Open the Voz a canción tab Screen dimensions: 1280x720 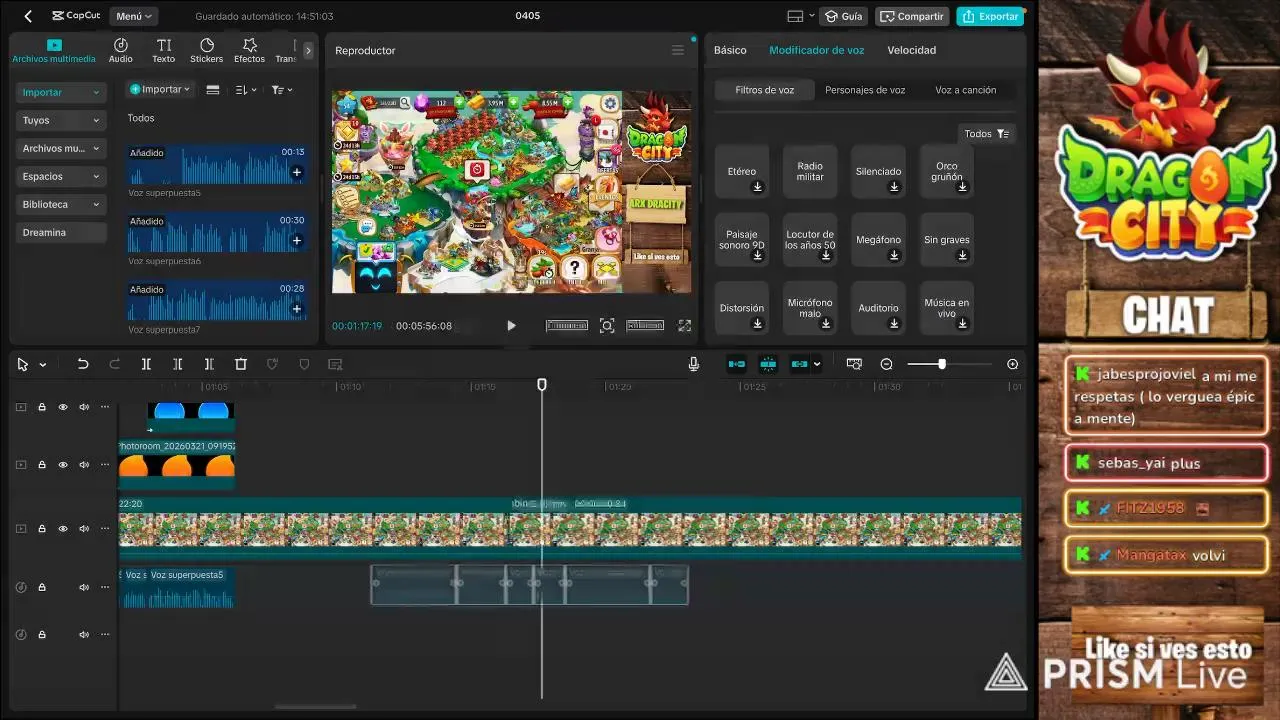point(966,90)
